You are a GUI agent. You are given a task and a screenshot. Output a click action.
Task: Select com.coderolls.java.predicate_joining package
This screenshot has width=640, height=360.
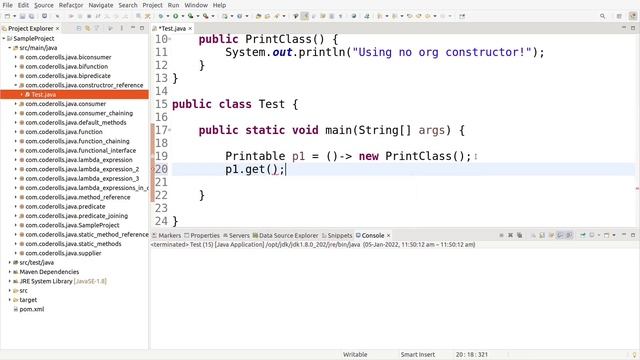(76, 216)
